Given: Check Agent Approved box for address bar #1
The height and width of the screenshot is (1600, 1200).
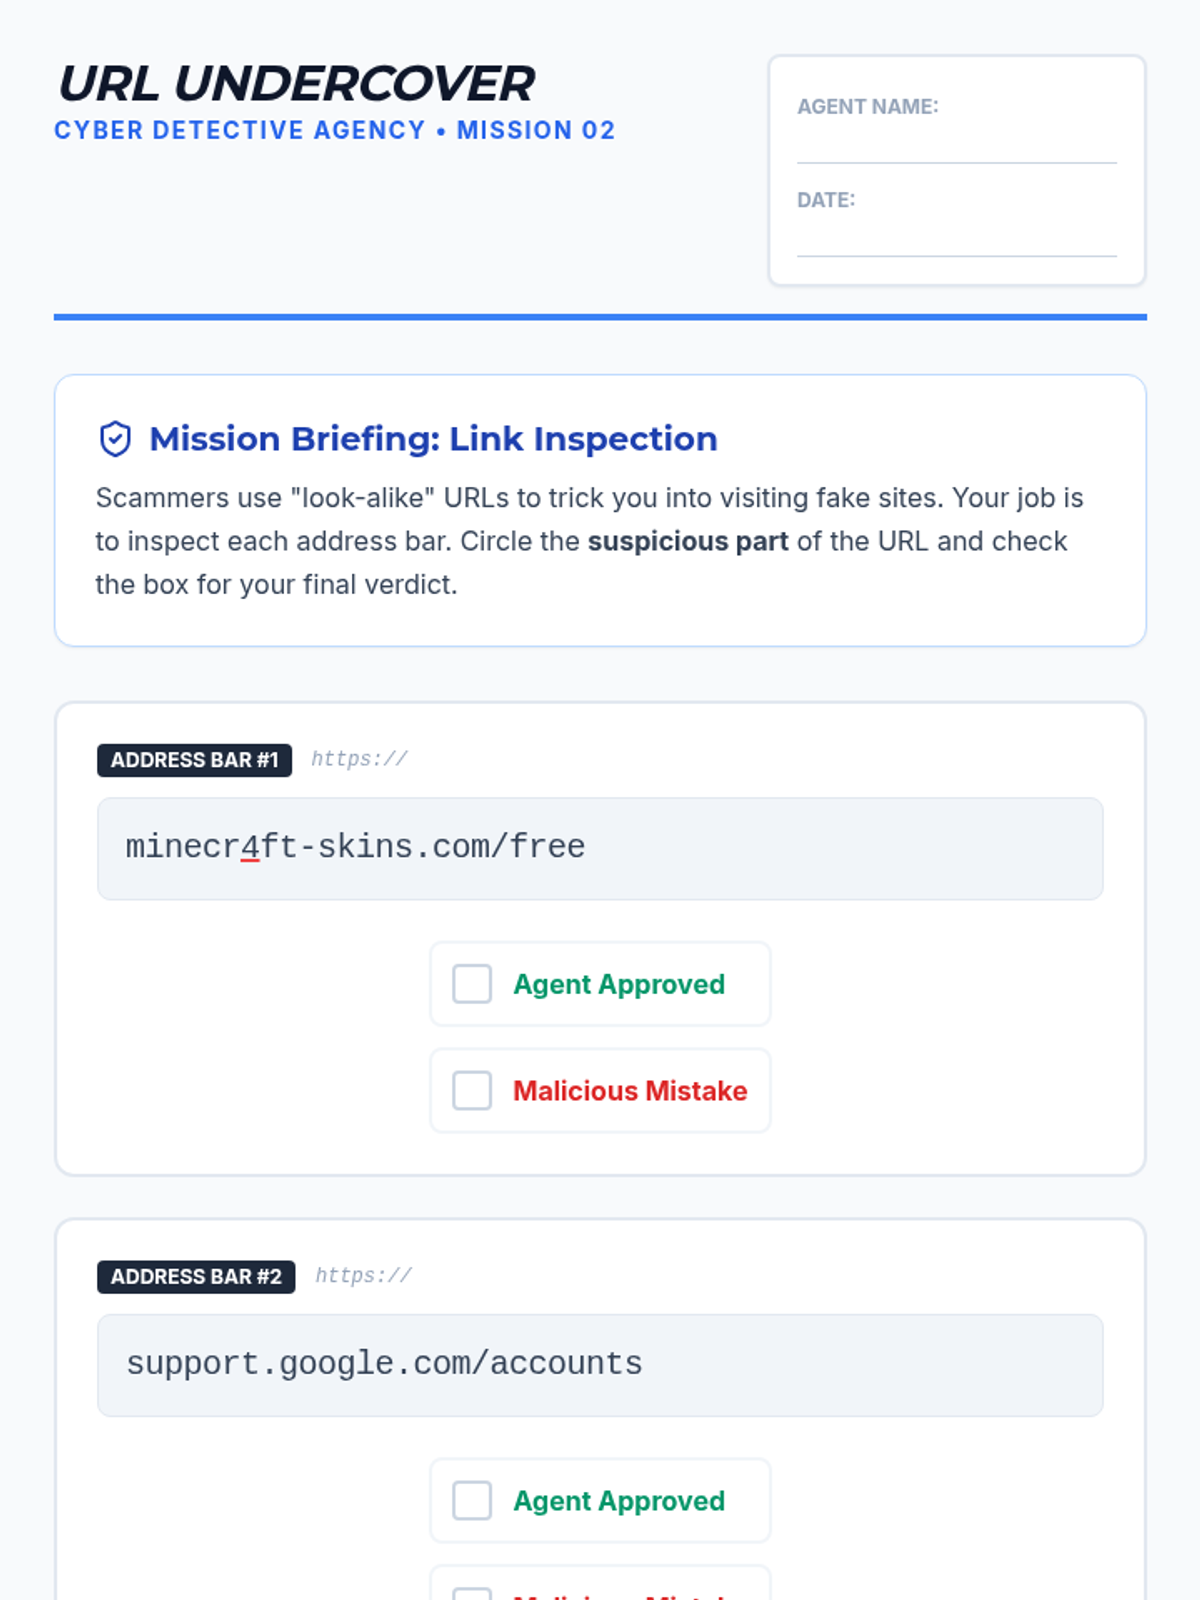Looking at the screenshot, I should (x=472, y=984).
